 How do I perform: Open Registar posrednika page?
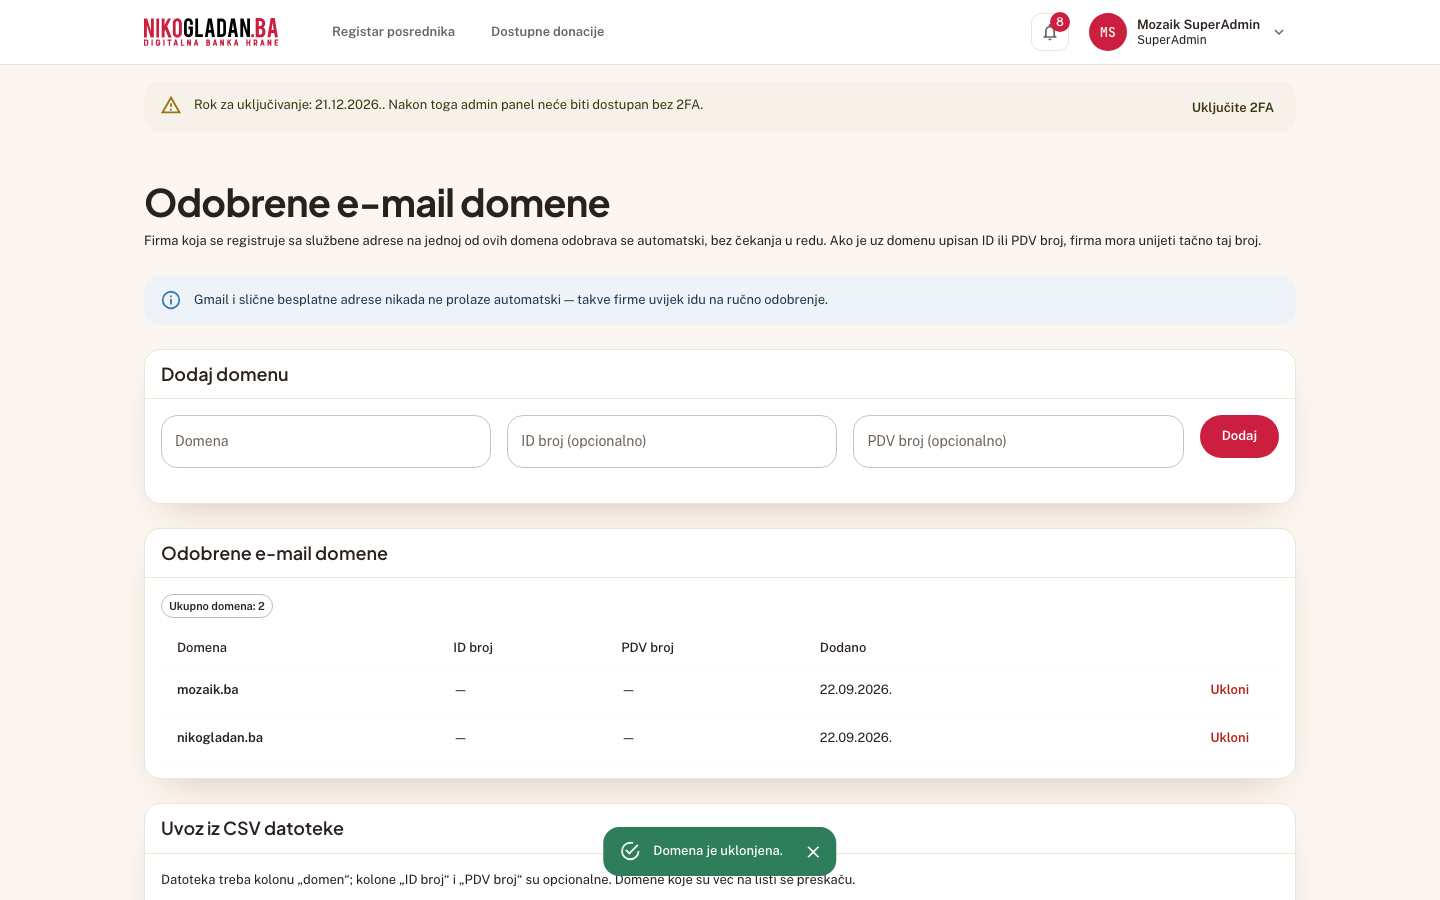tap(393, 32)
